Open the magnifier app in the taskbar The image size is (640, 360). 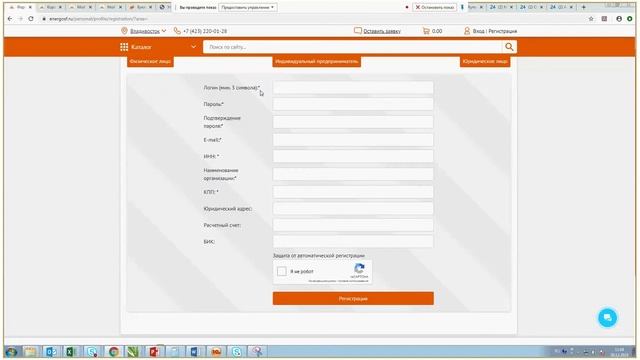coord(257,351)
